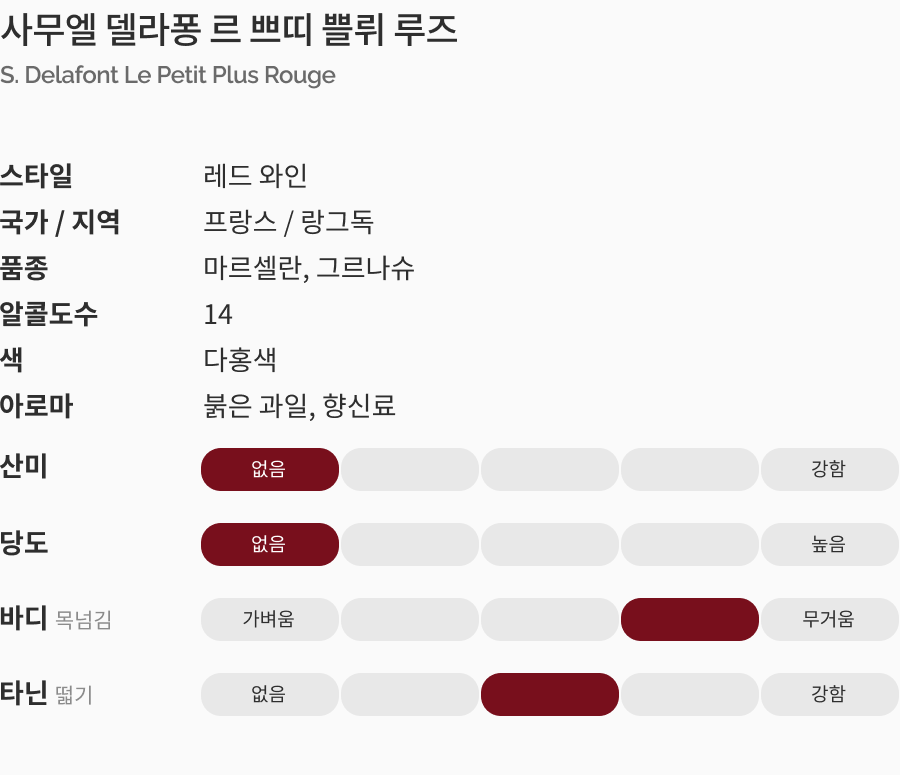Click the region value '프랑스 / 랑그독'
The width and height of the screenshot is (900, 775).
[288, 222]
